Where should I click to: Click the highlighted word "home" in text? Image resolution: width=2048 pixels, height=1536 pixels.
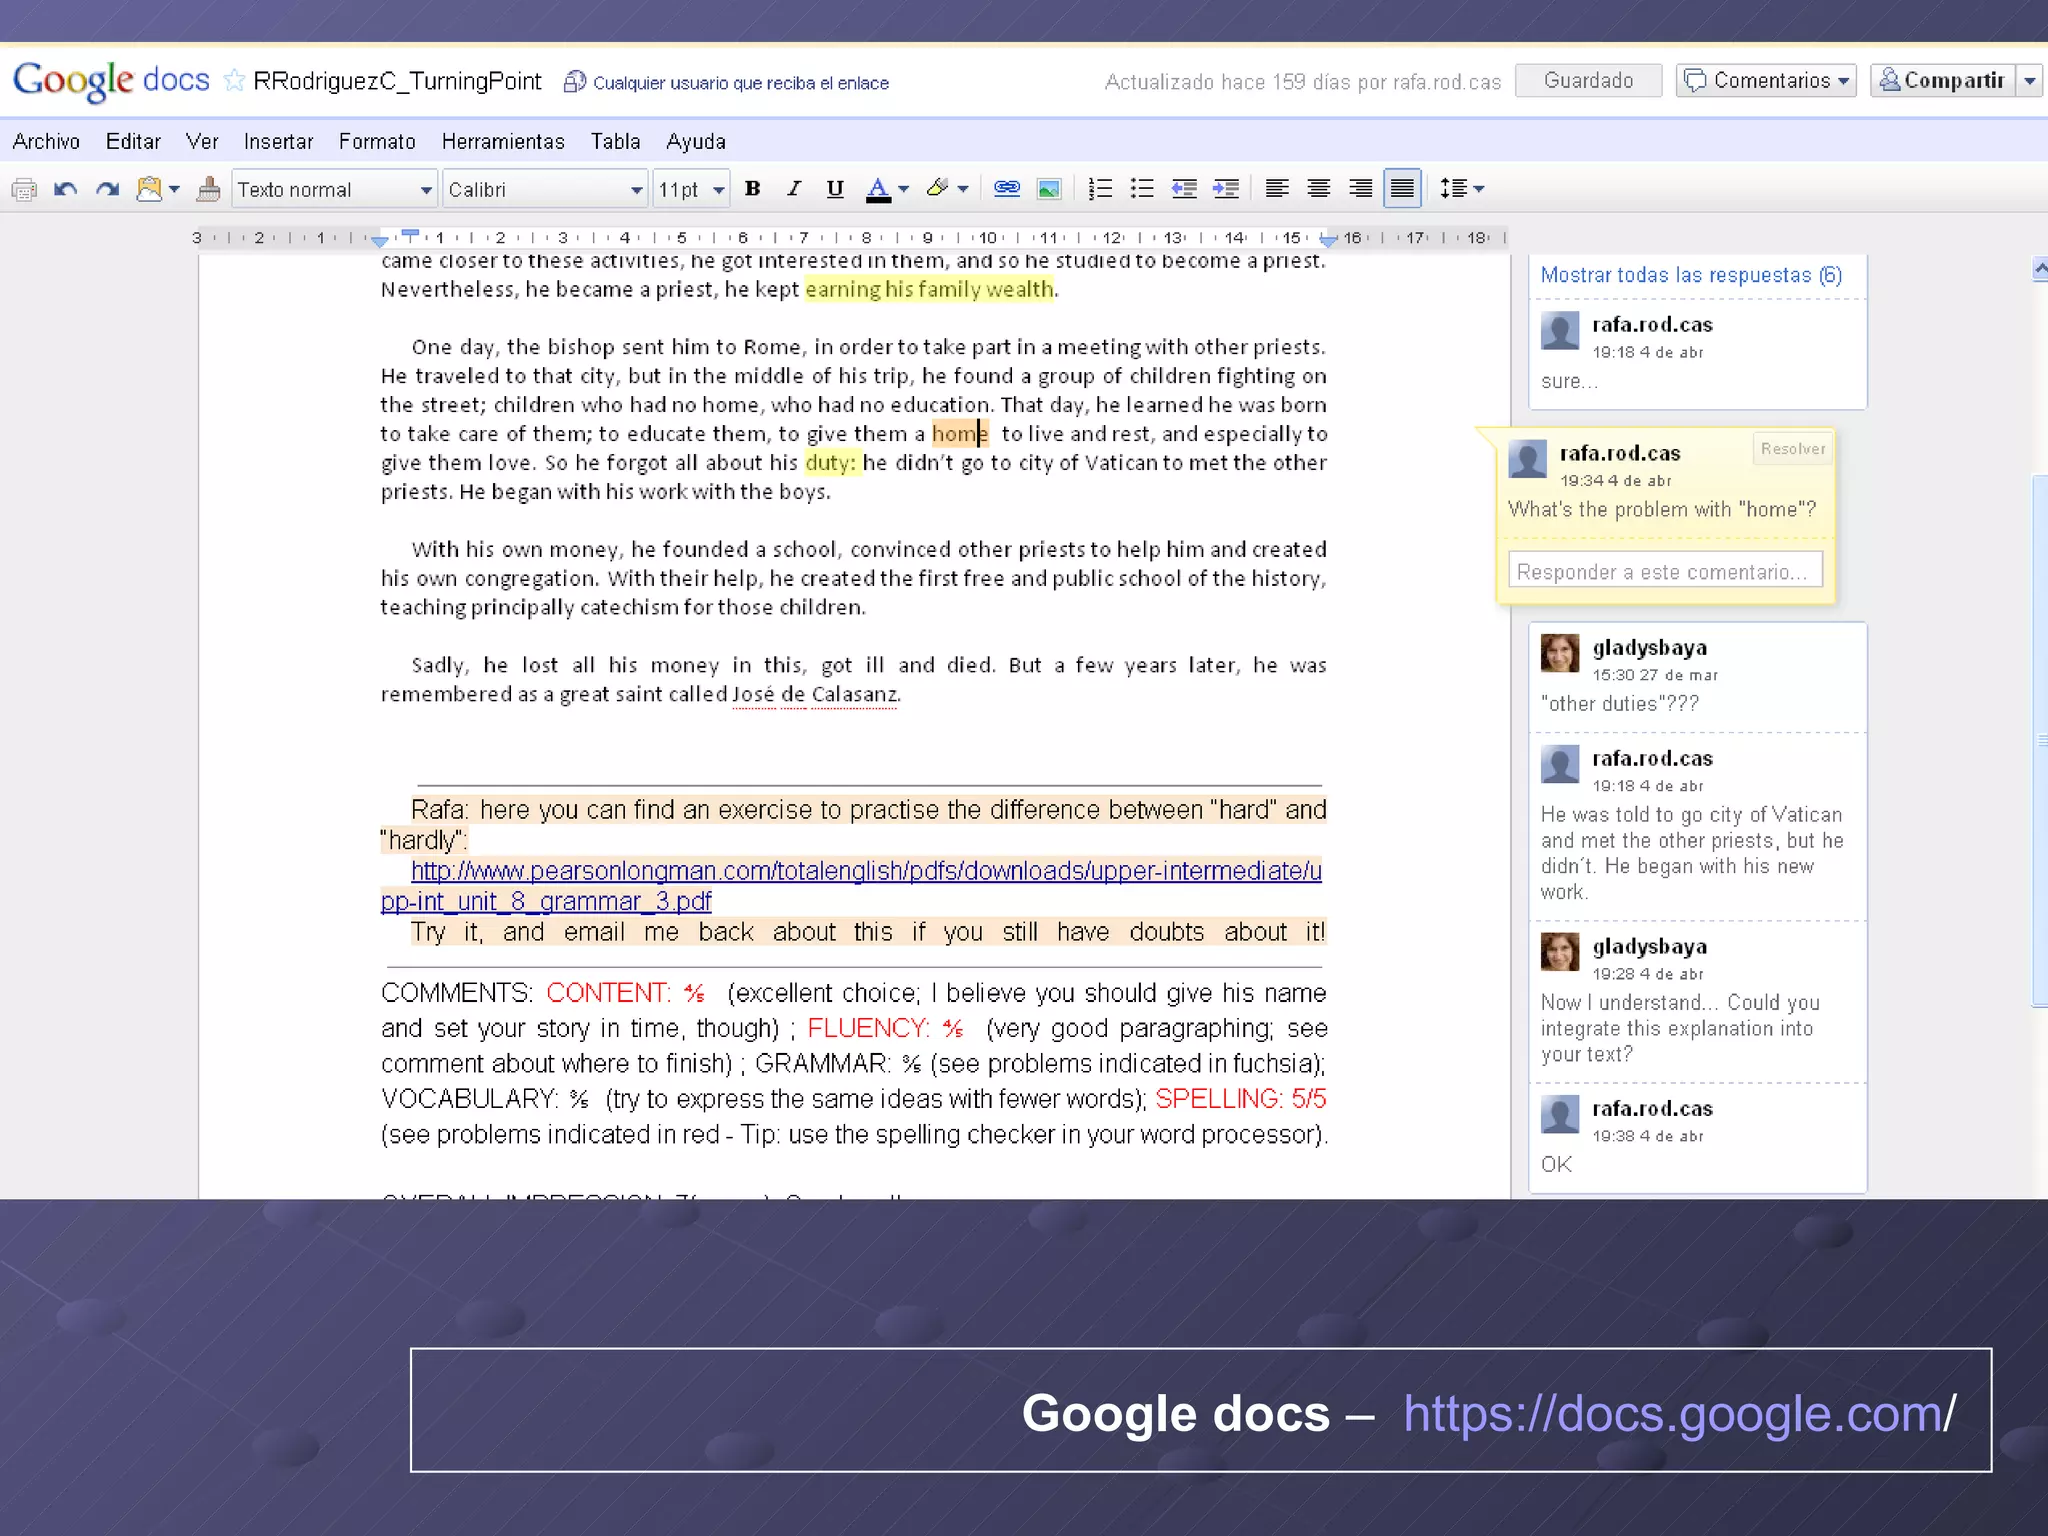point(960,433)
